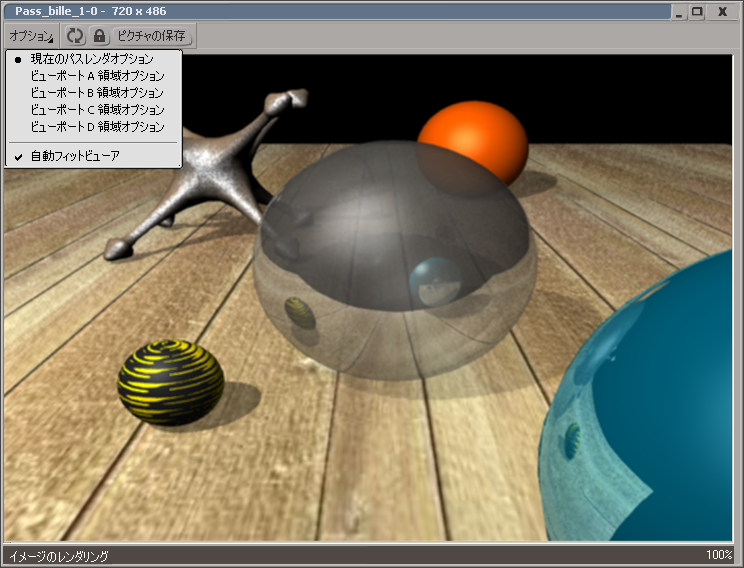Minimize the Pass_bille render window
Image resolution: width=744 pixels, height=568 pixels.
(679, 12)
